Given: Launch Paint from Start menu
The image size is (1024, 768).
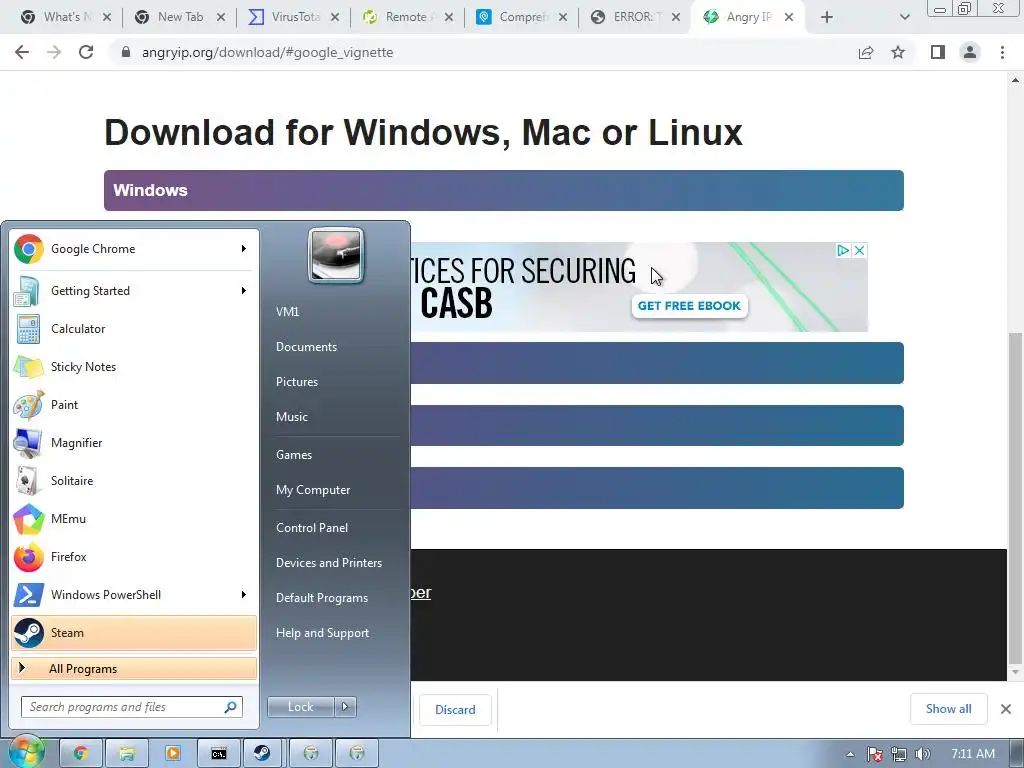Looking at the screenshot, I should (134, 404).
